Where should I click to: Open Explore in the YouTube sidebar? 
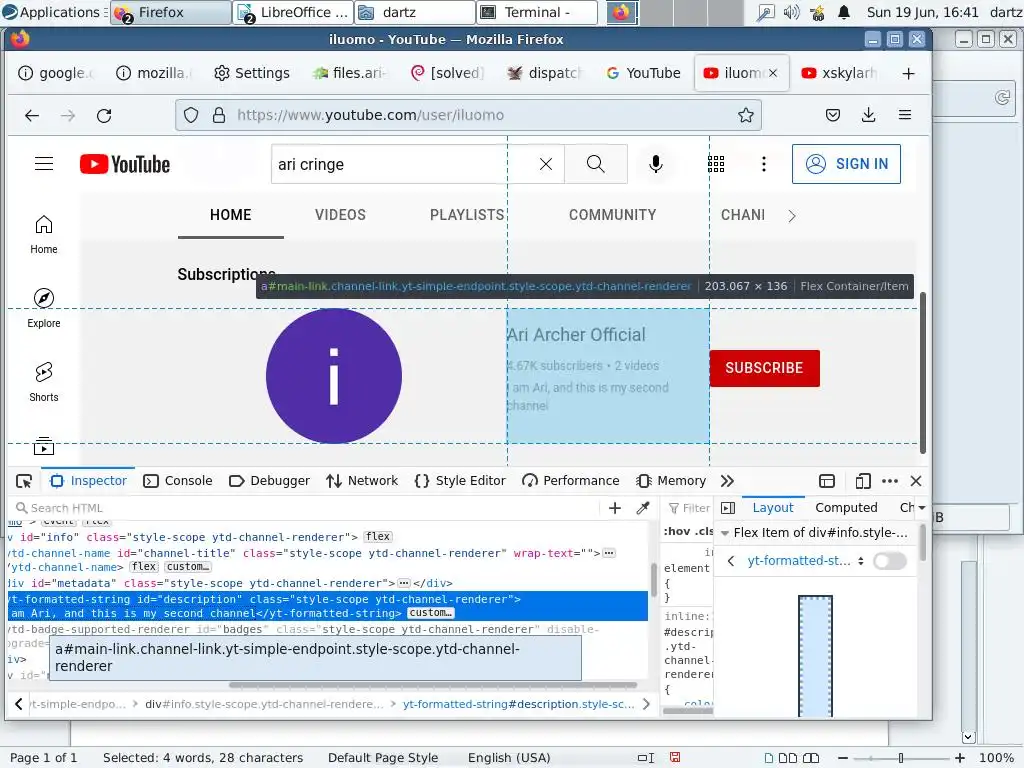[44, 308]
